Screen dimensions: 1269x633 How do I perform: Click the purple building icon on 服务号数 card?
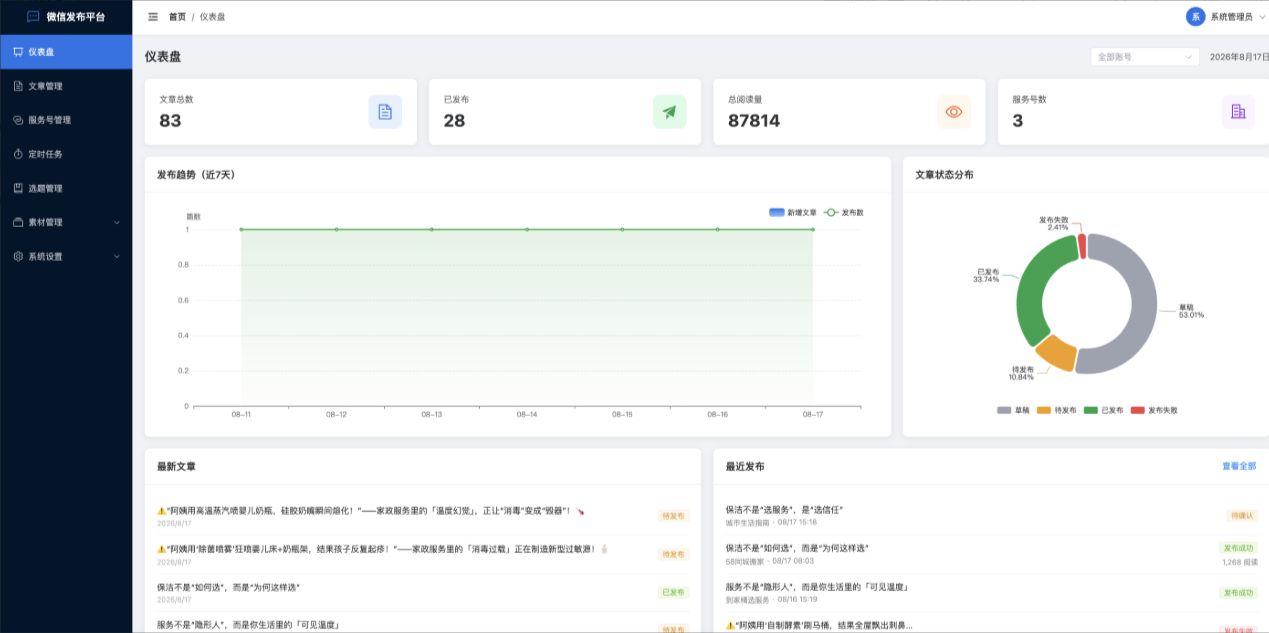[1238, 112]
